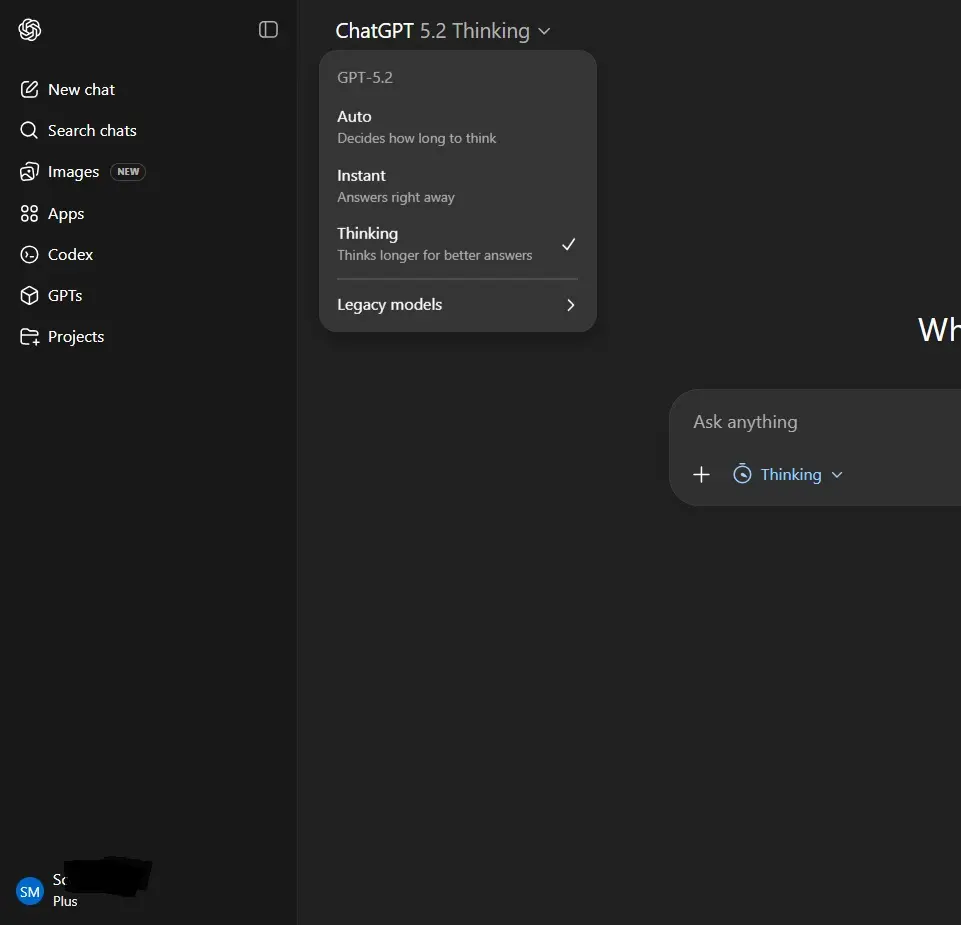Select the Auto model mode
This screenshot has width=961, height=925.
(457, 127)
